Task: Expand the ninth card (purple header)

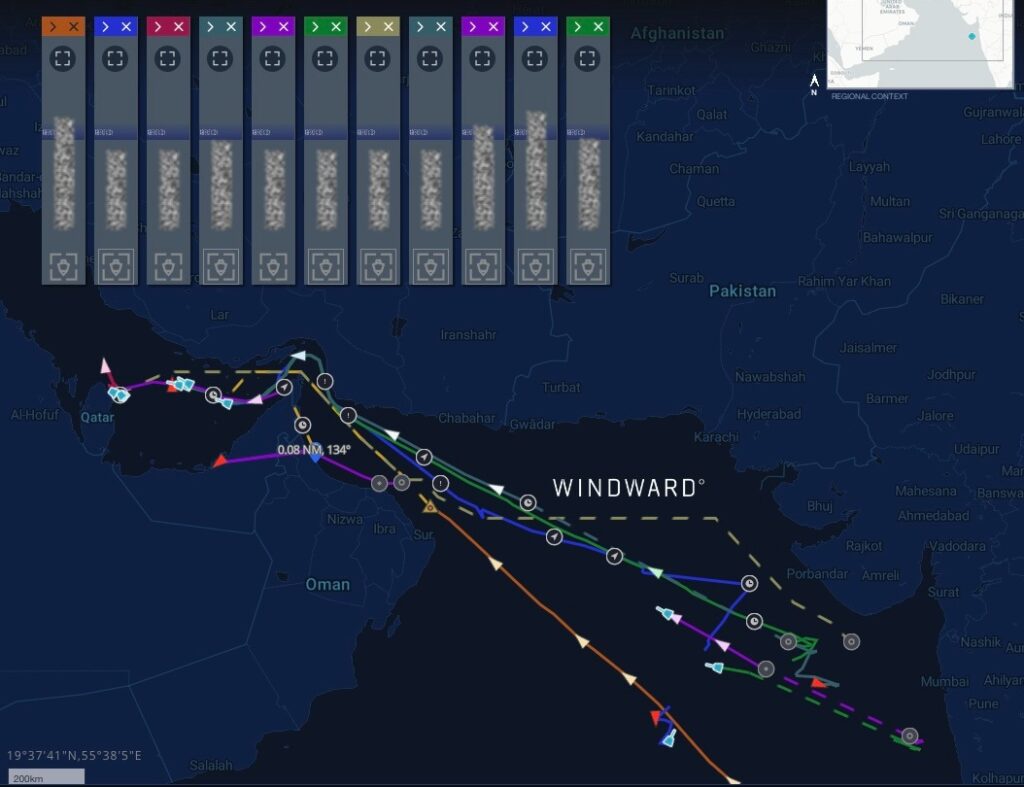Action: 473,27
